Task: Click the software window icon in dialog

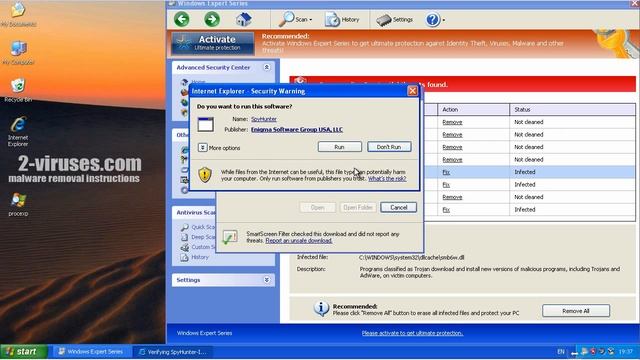Action: click(x=205, y=124)
